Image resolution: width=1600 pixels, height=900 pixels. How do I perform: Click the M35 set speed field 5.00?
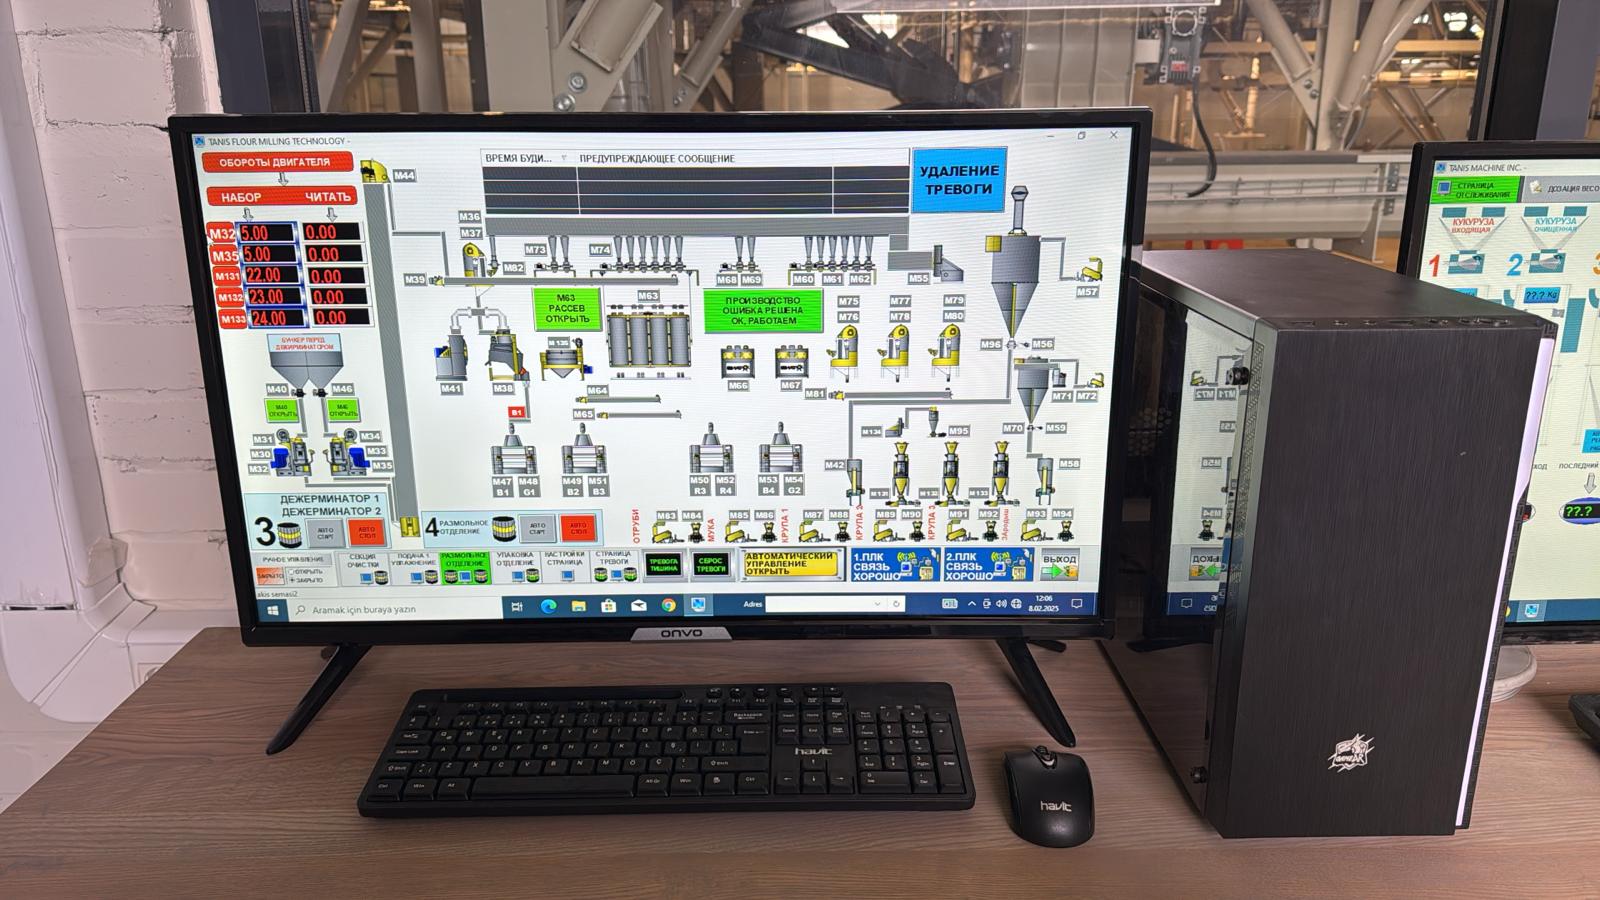click(x=270, y=254)
